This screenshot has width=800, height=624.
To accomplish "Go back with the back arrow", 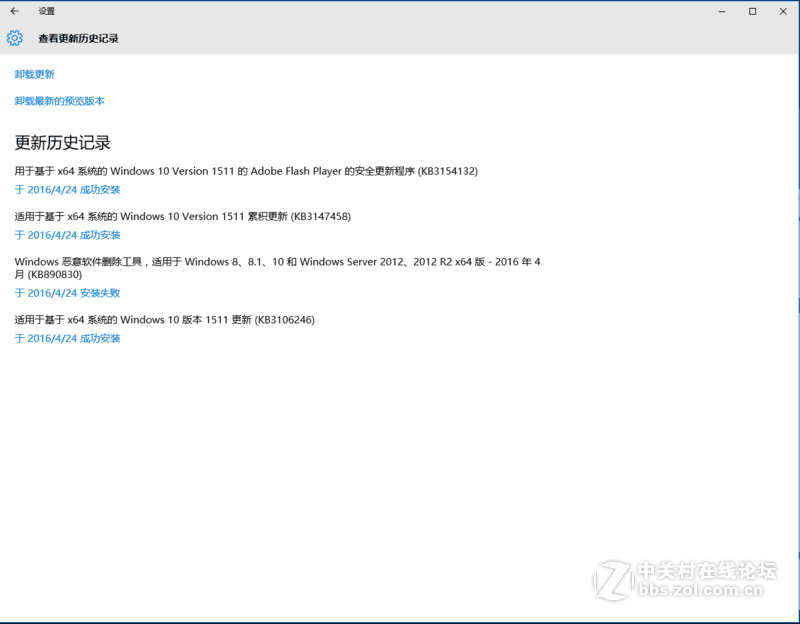I will click(x=15, y=11).
